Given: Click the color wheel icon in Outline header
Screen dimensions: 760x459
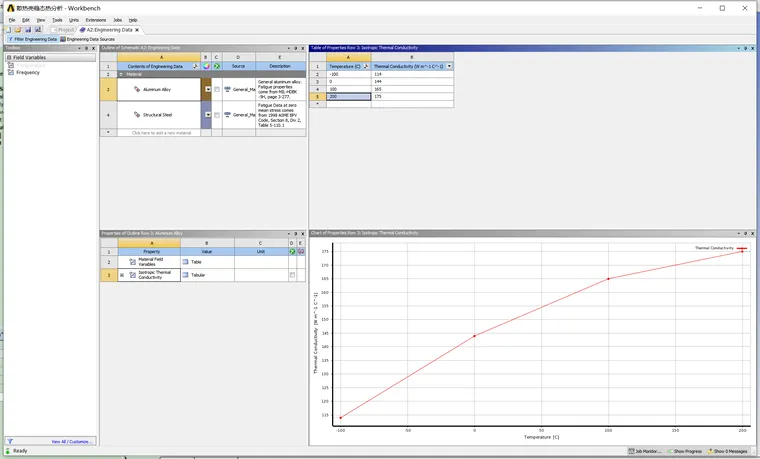Looking at the screenshot, I should coord(206,66).
